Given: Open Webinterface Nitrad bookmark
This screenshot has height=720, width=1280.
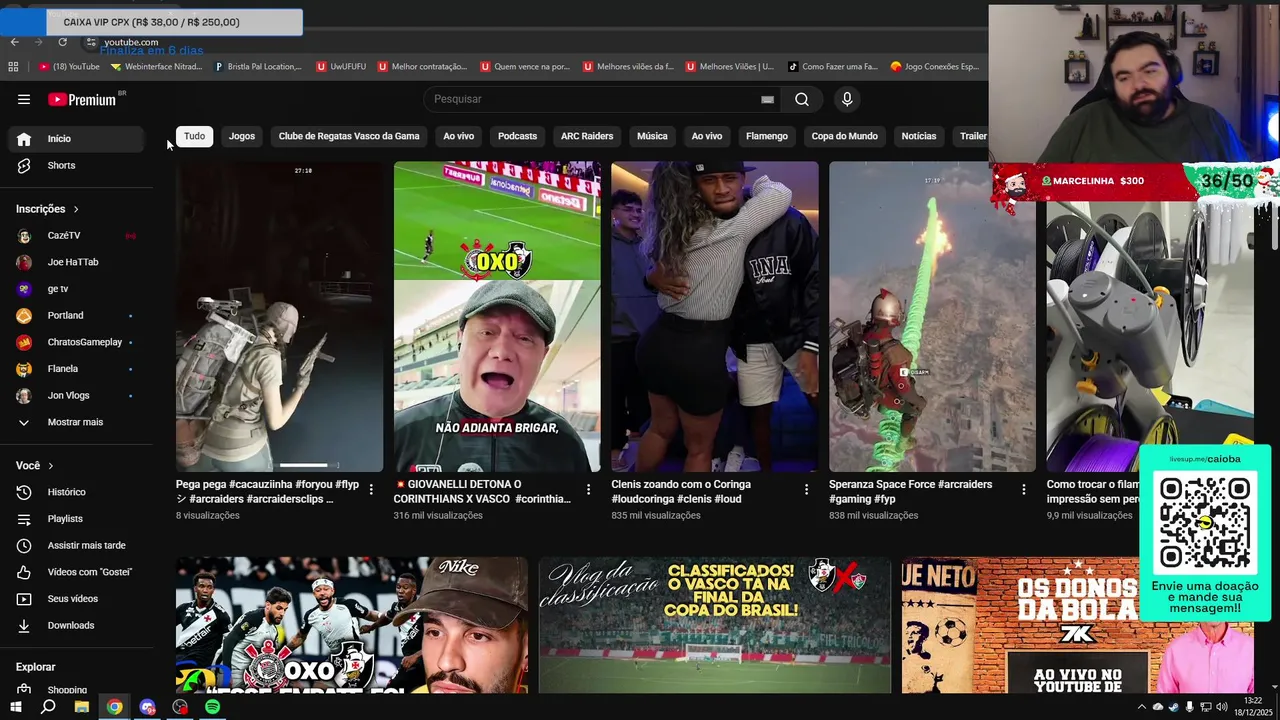Looking at the screenshot, I should [156, 67].
